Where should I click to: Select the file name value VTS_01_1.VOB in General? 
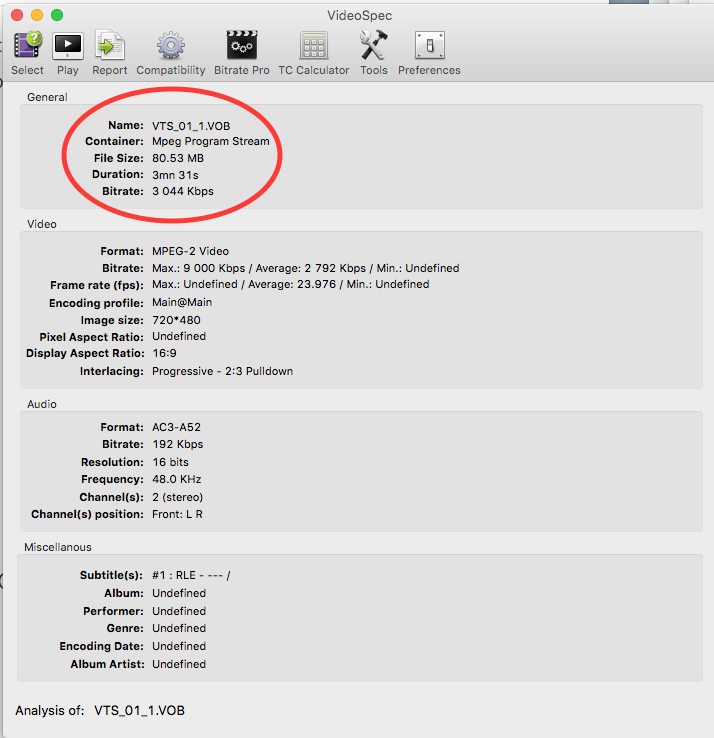click(191, 126)
